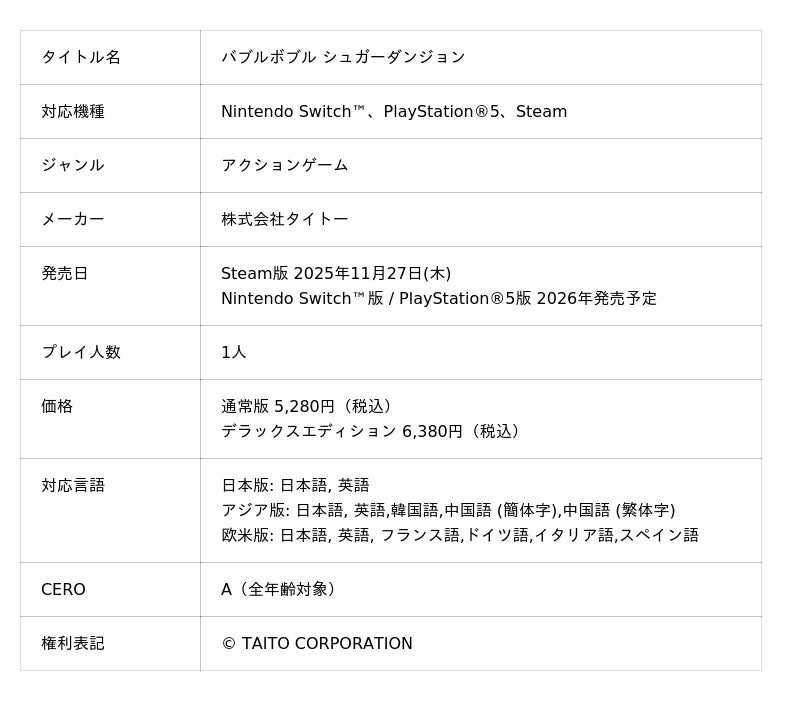800x701 pixels.
Task: Click the maker name 株式会社タイトー
Action: pyautogui.click(x=285, y=219)
